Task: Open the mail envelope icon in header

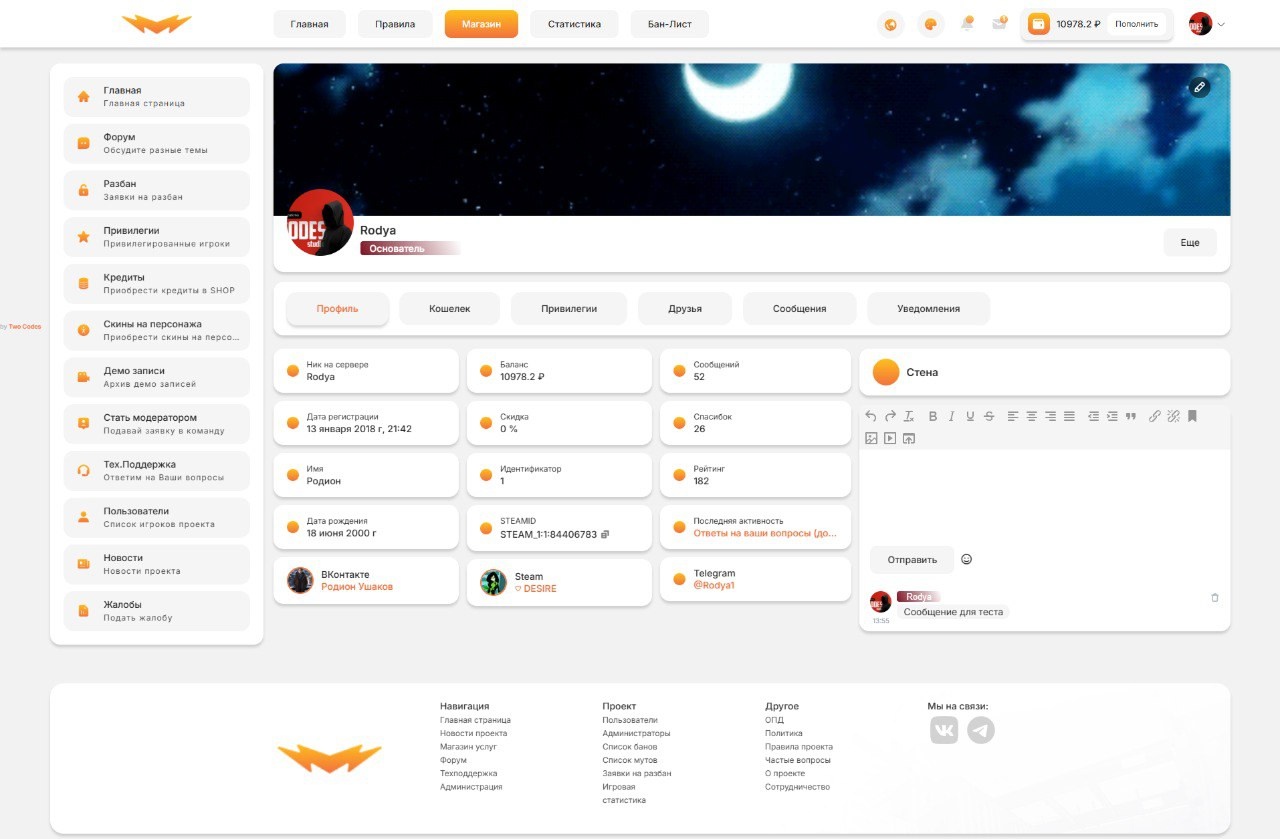Action: [x=999, y=24]
